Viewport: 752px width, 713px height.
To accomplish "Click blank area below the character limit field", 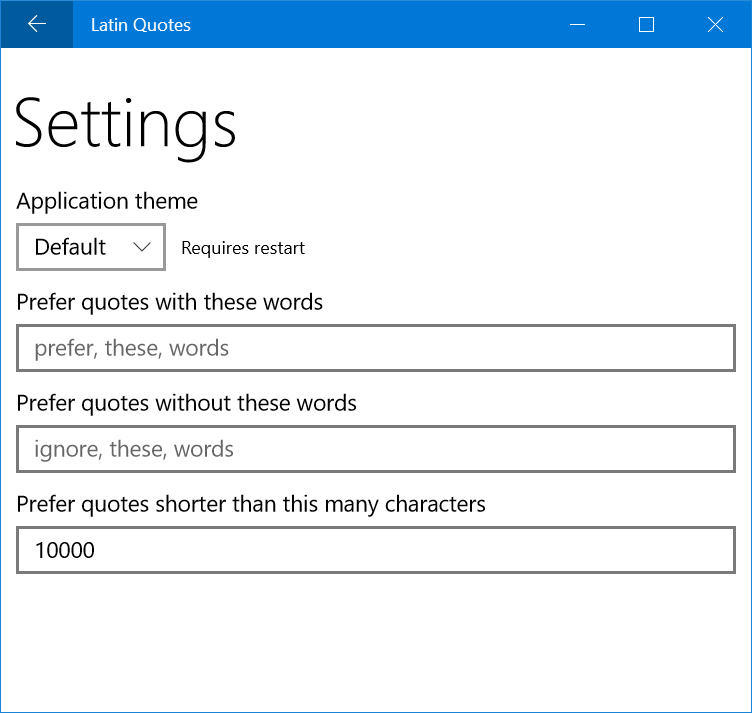I will (x=376, y=640).
